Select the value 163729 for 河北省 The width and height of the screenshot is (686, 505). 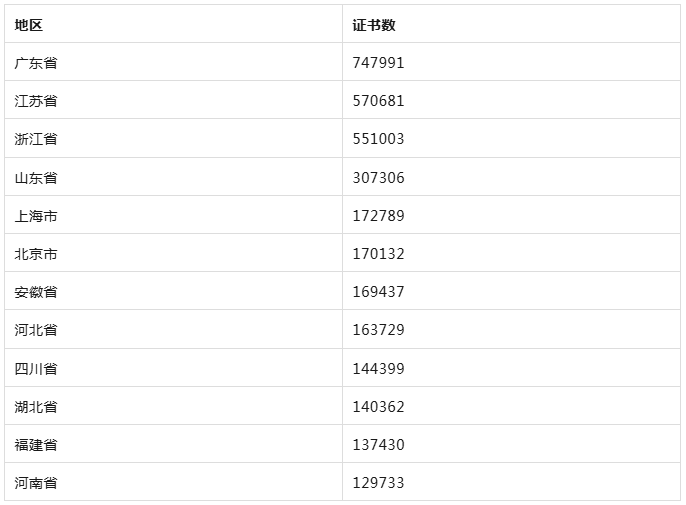point(378,330)
